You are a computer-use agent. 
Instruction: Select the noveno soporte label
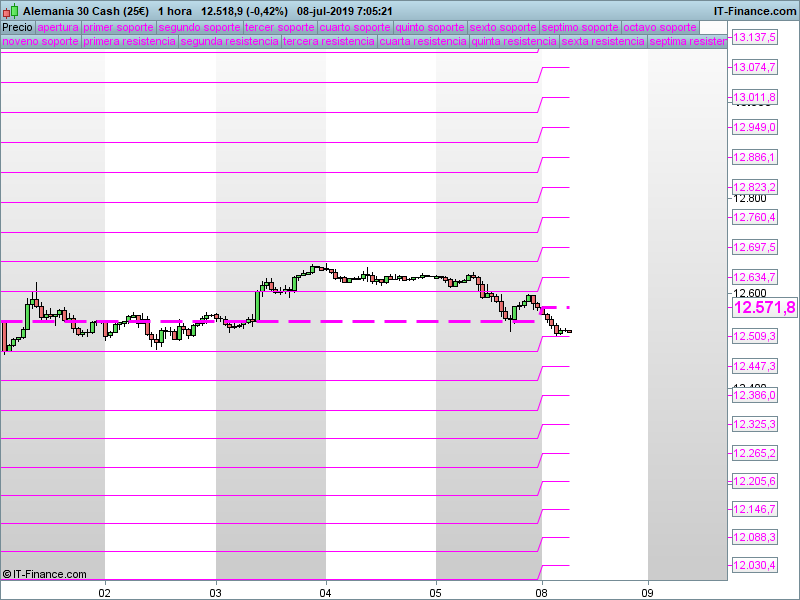(x=40, y=42)
